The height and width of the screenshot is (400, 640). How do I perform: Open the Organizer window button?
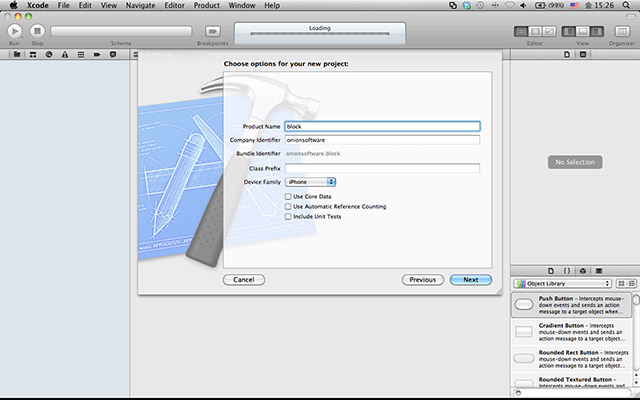[622, 31]
